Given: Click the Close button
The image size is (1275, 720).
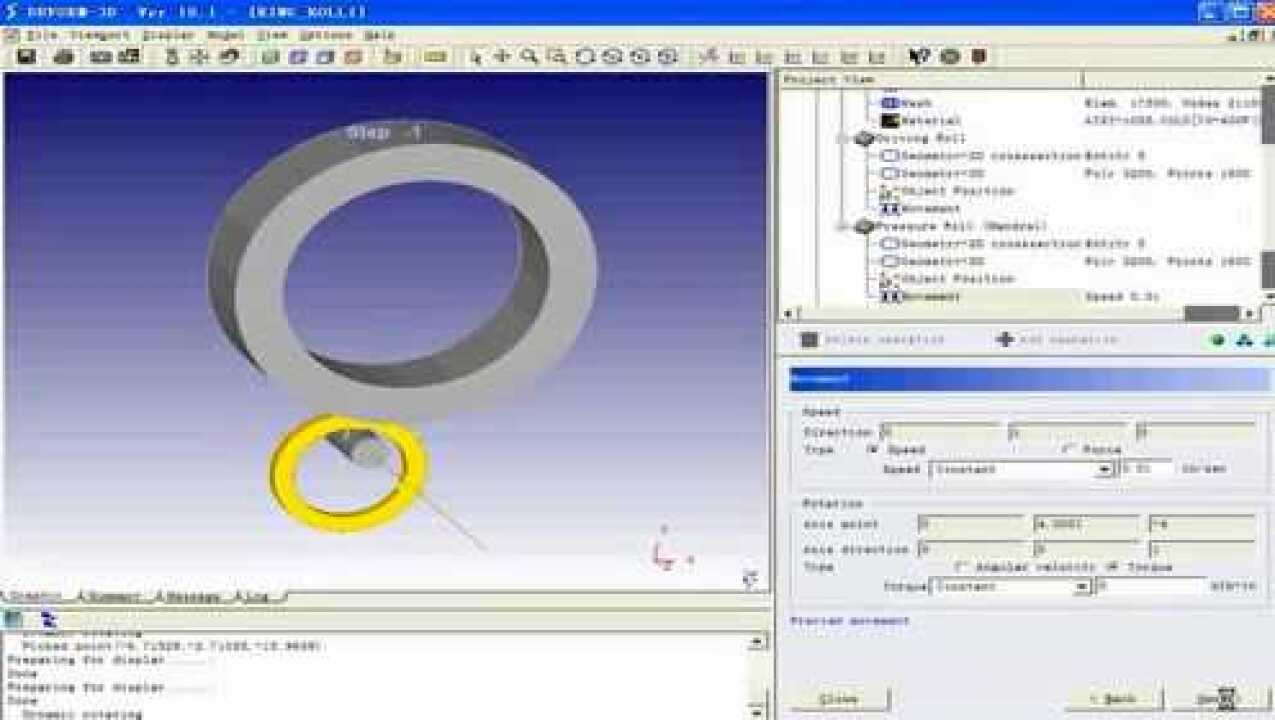Looking at the screenshot, I should click(839, 699).
